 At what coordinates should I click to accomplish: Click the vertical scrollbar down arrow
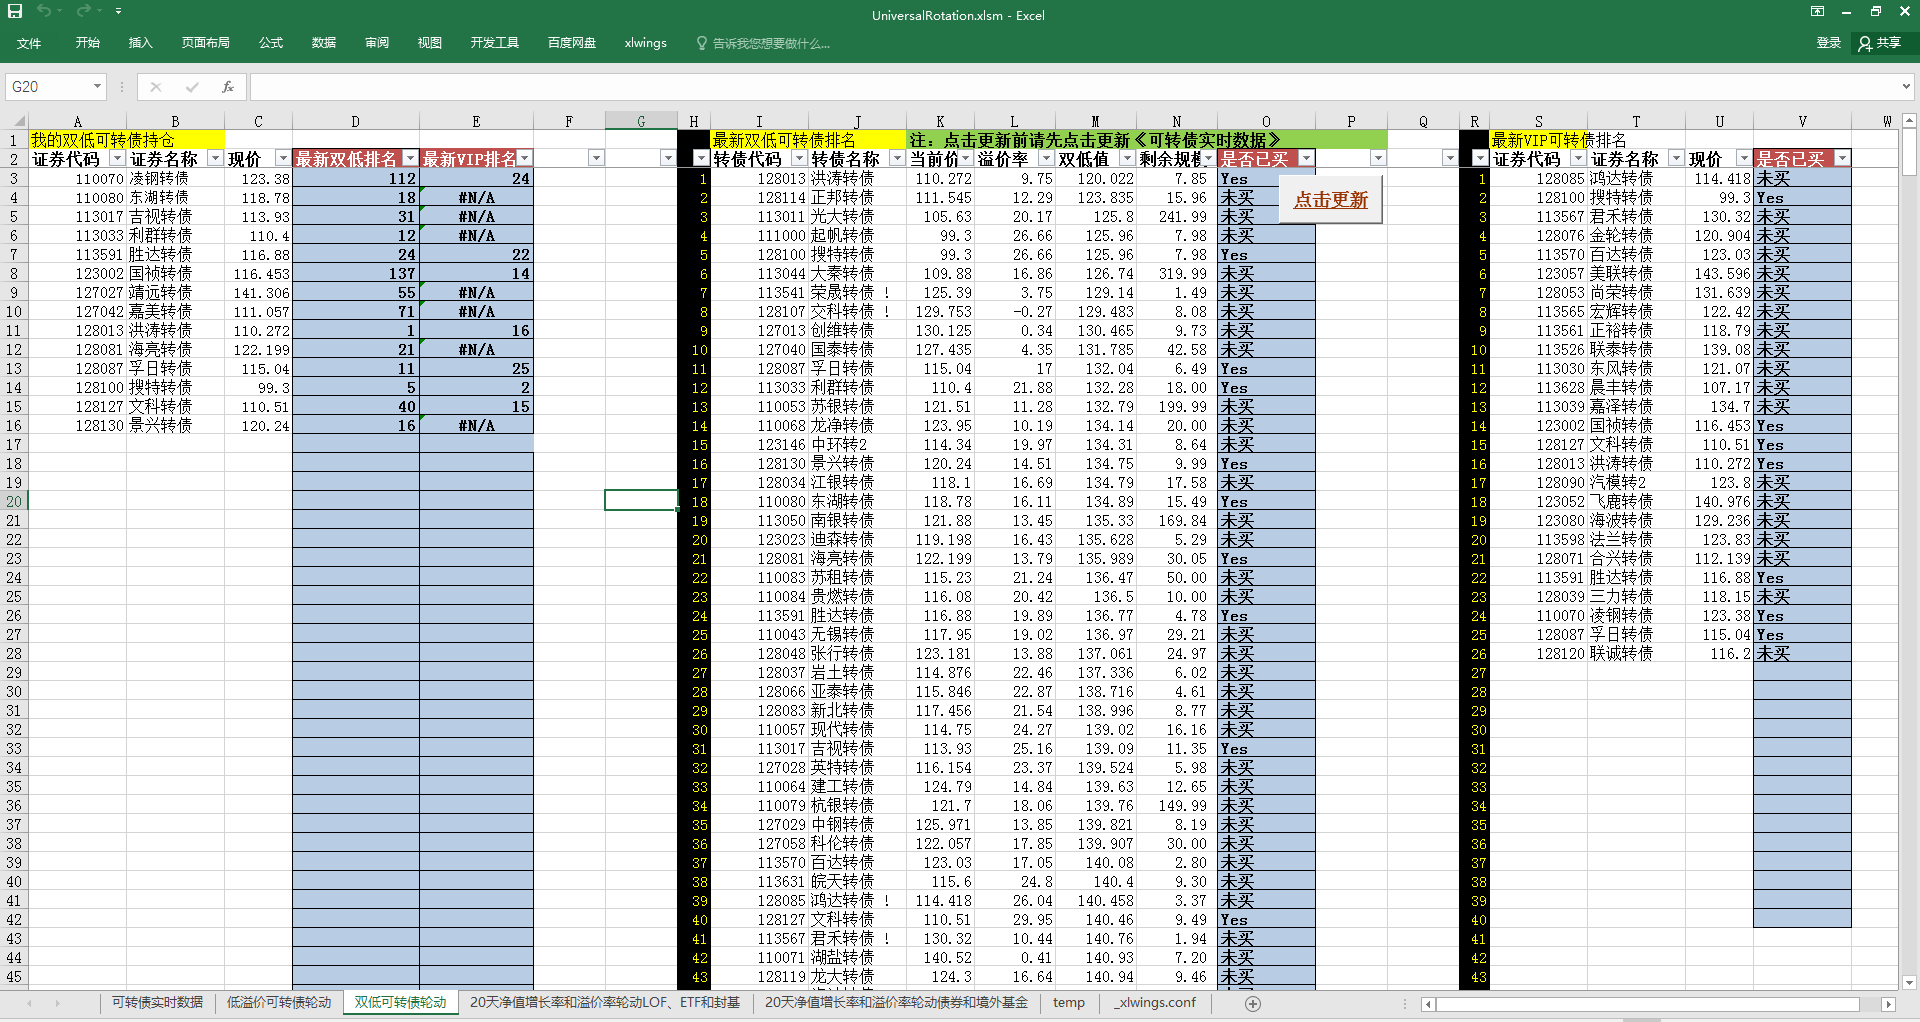pyautogui.click(x=1909, y=982)
